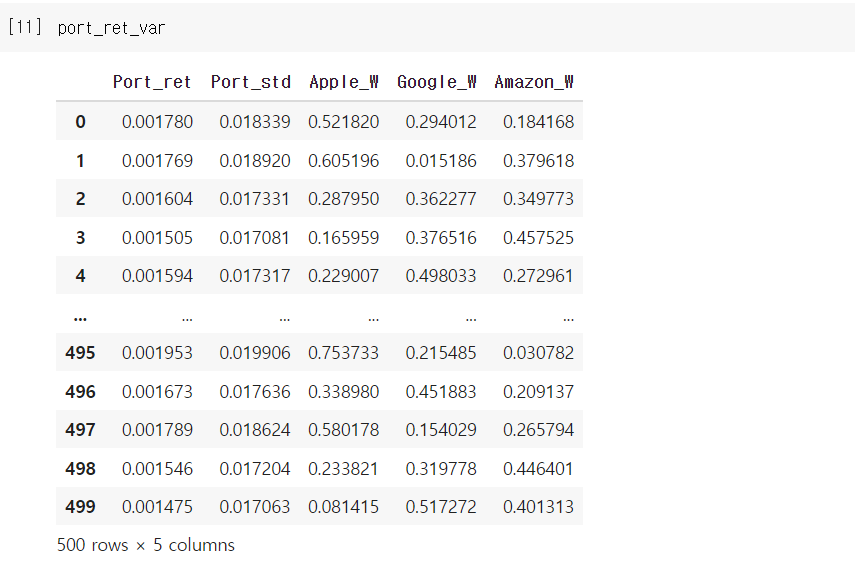This screenshot has height=561, width=856.
Task: Click Port_std value 0.017636
Action: click(x=255, y=392)
